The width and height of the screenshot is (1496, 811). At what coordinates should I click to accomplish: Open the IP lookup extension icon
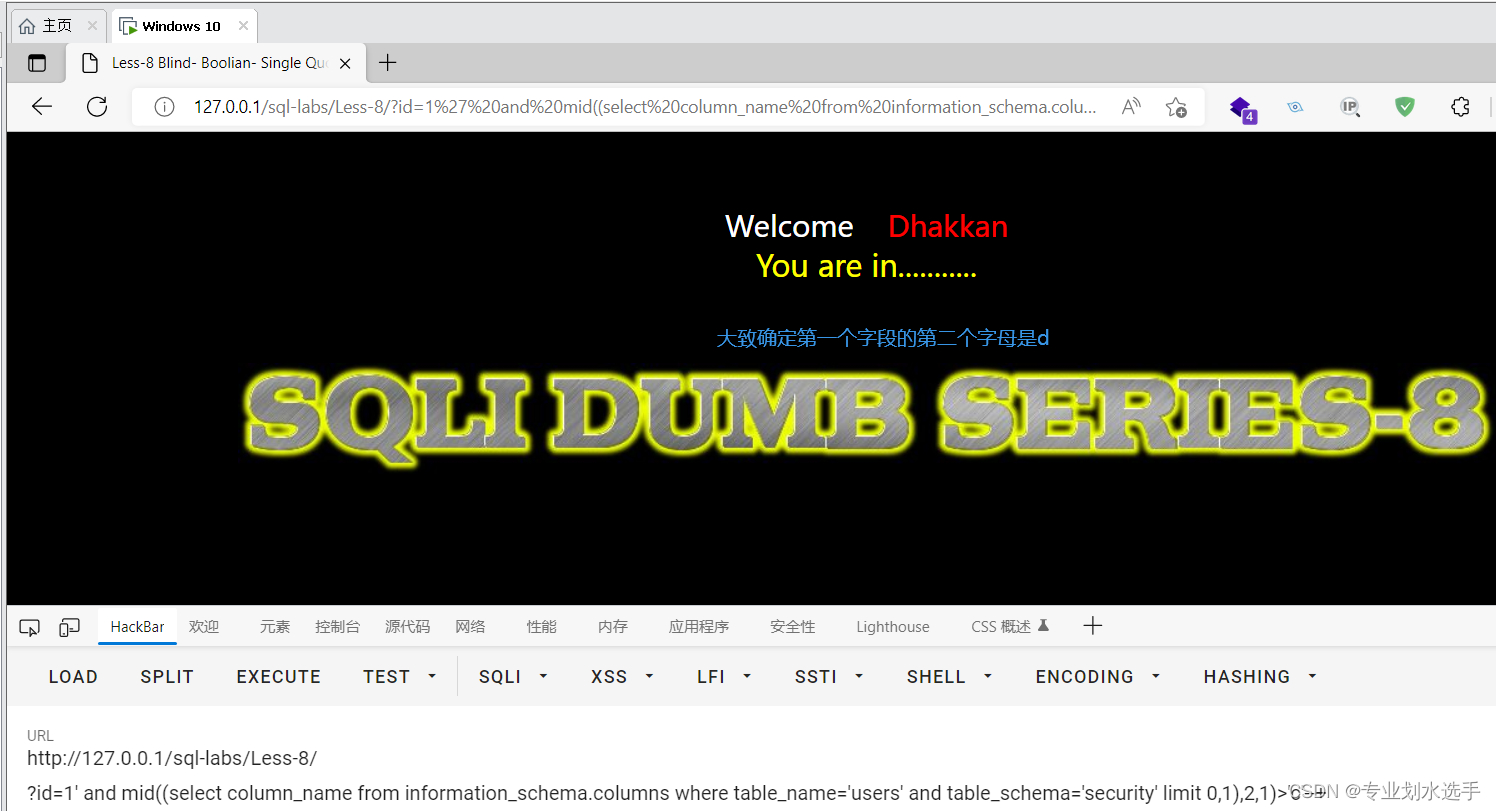pos(1350,107)
